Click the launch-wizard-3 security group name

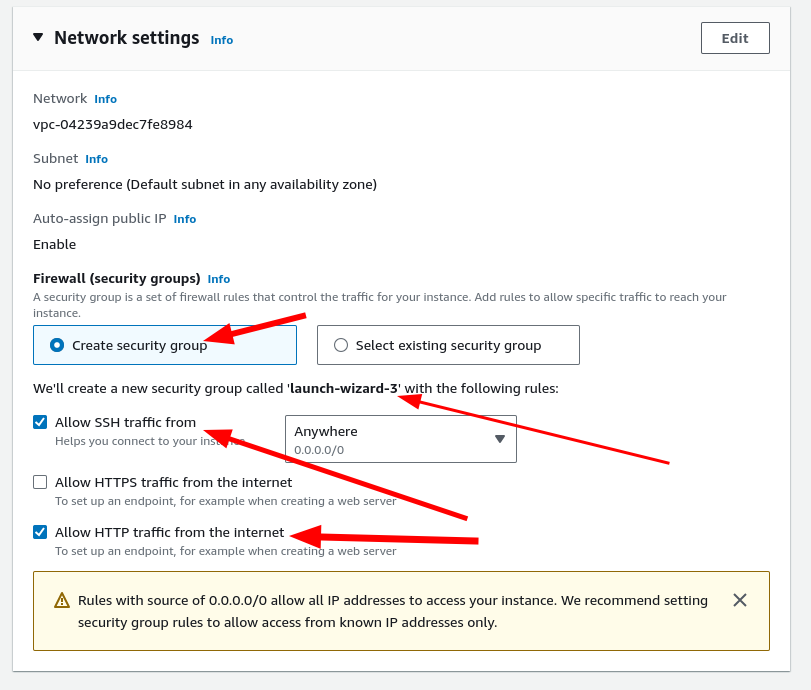[x=343, y=388]
